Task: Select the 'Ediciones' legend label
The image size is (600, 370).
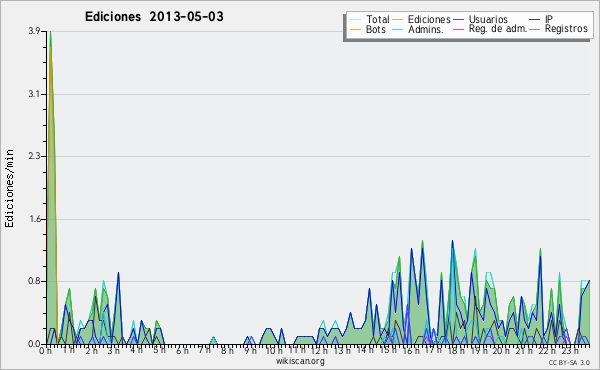Action: tap(429, 19)
